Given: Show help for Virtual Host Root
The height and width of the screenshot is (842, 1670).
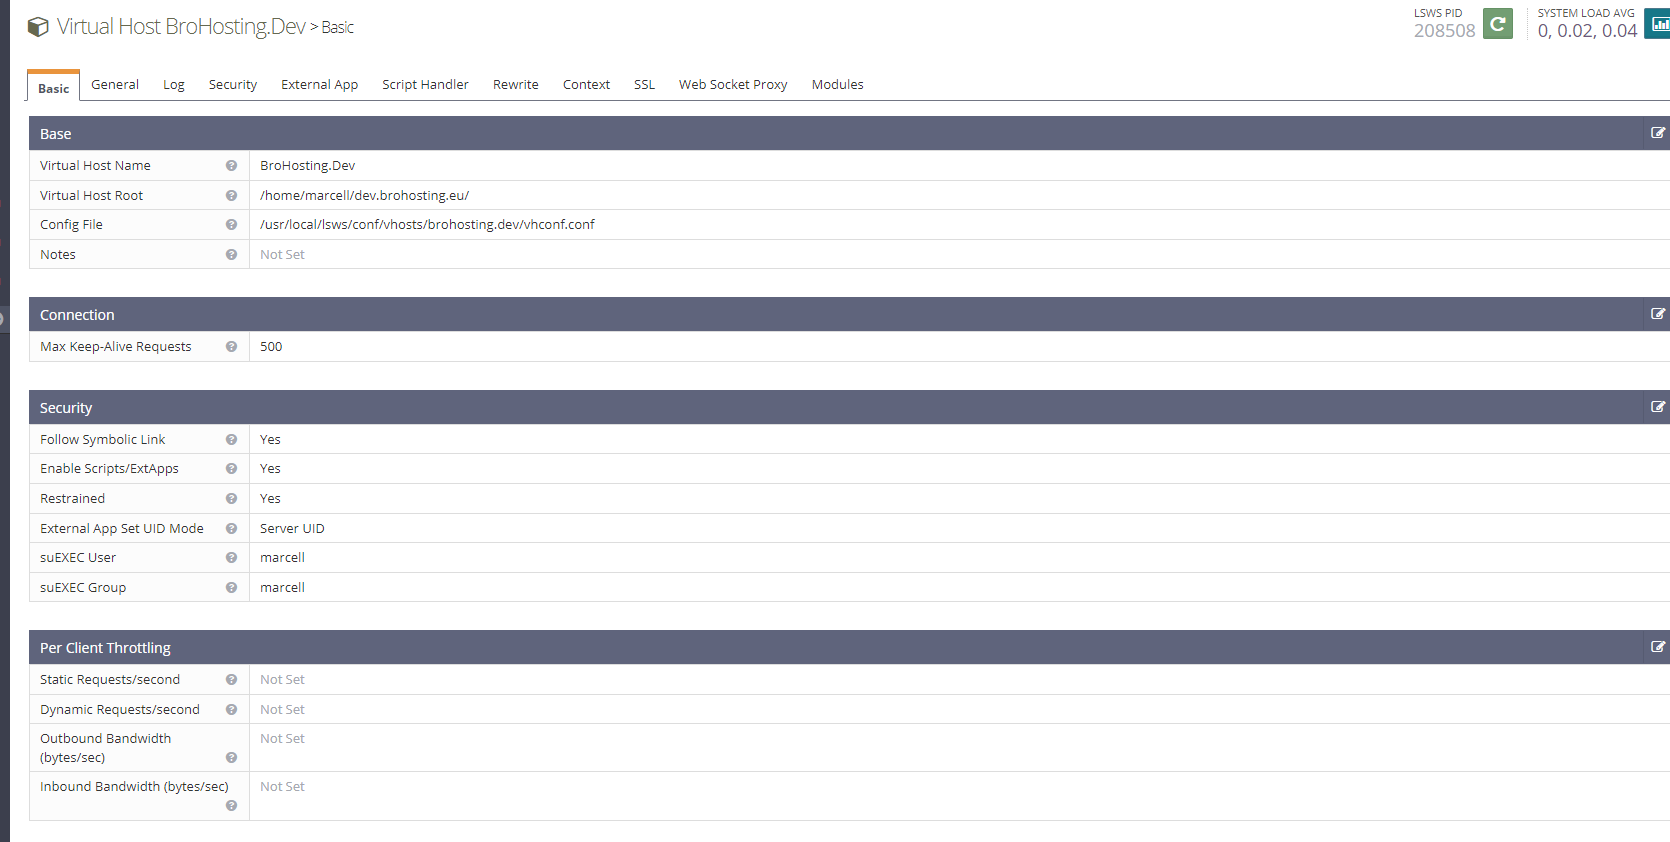Looking at the screenshot, I should (x=231, y=196).
